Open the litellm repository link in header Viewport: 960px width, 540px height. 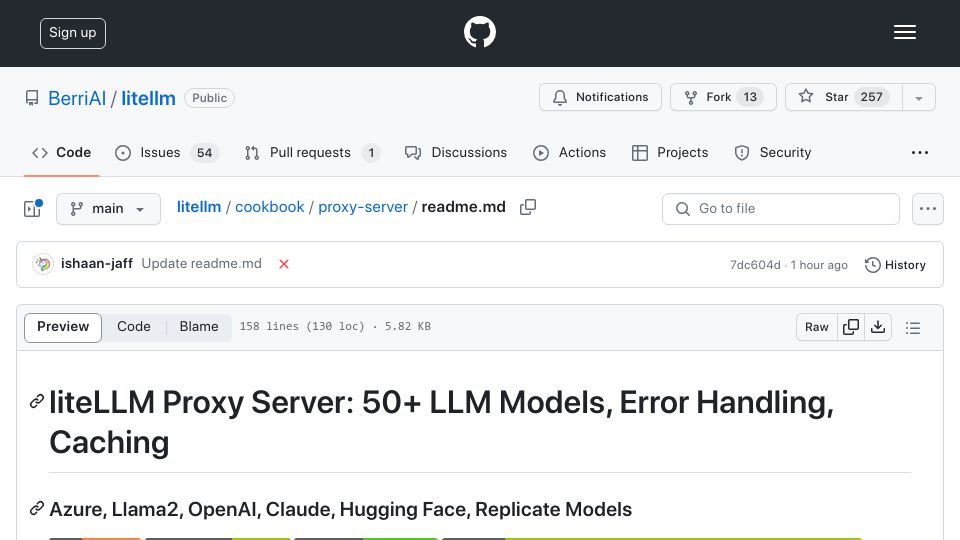(148, 98)
